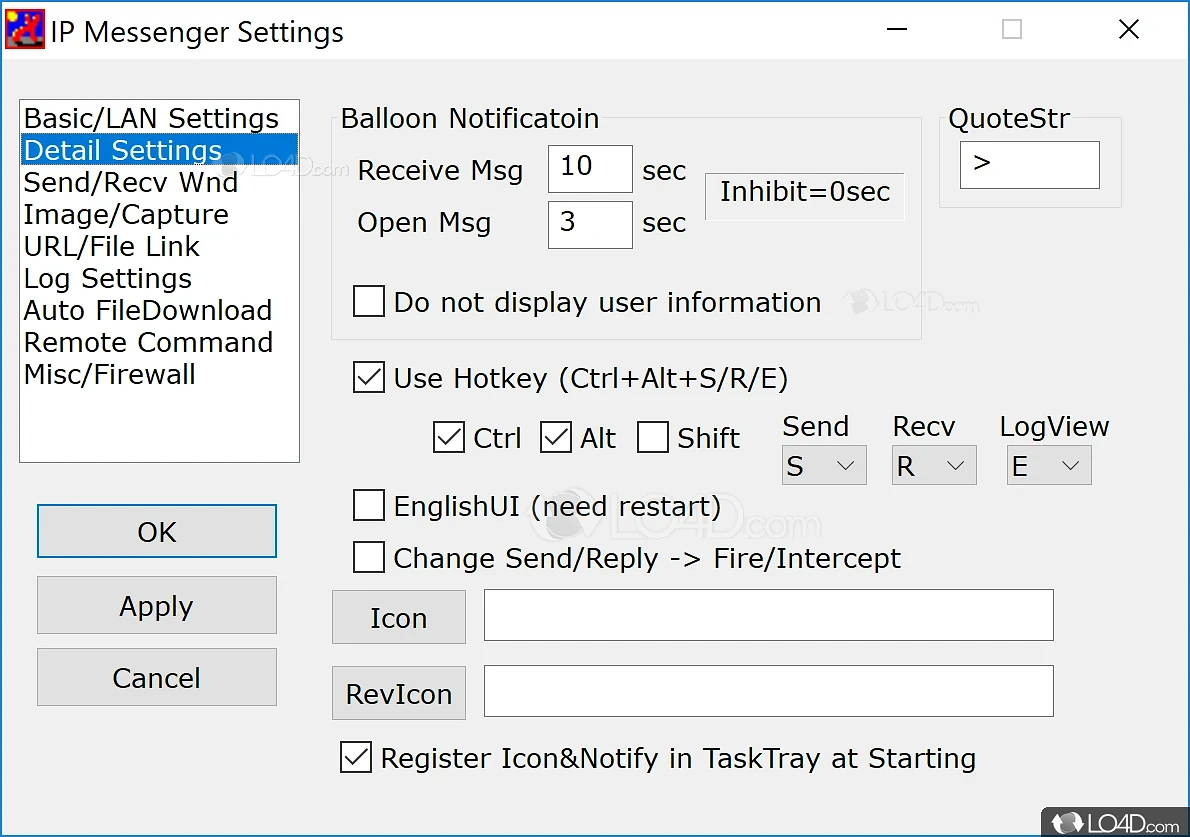Switch to the Log Settings page
This screenshot has width=1190, height=837.
tap(108, 278)
